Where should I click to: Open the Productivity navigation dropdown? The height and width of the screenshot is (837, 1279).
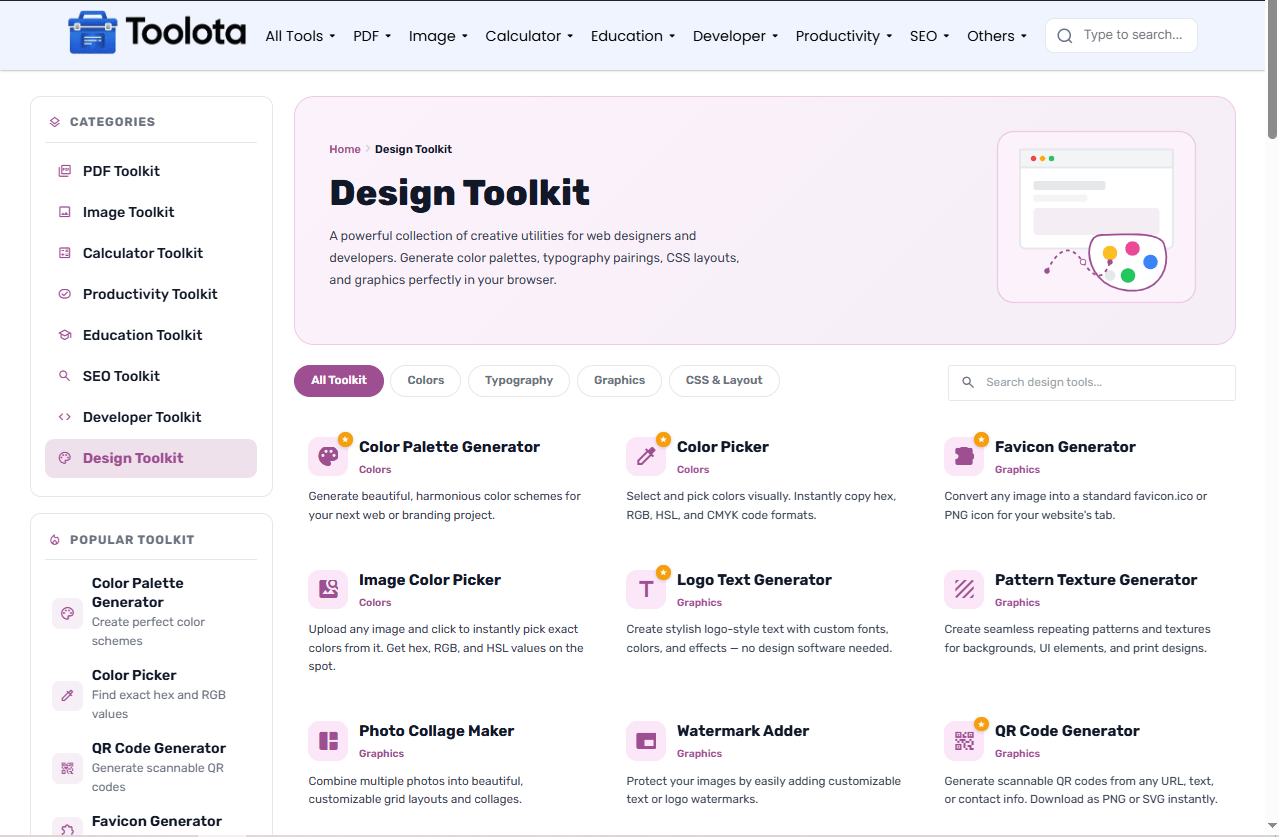tap(844, 36)
